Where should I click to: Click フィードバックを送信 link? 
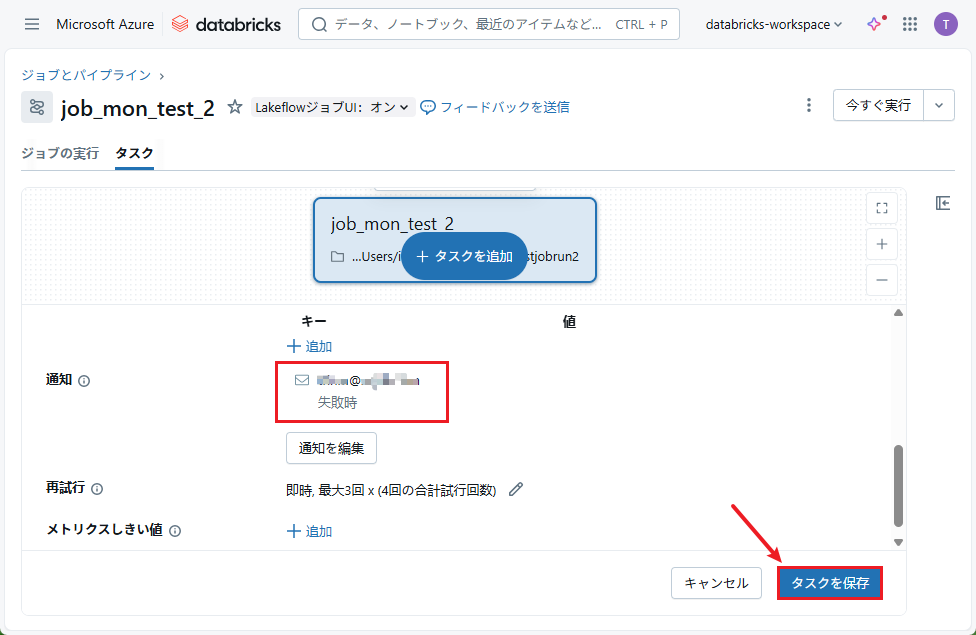point(495,107)
